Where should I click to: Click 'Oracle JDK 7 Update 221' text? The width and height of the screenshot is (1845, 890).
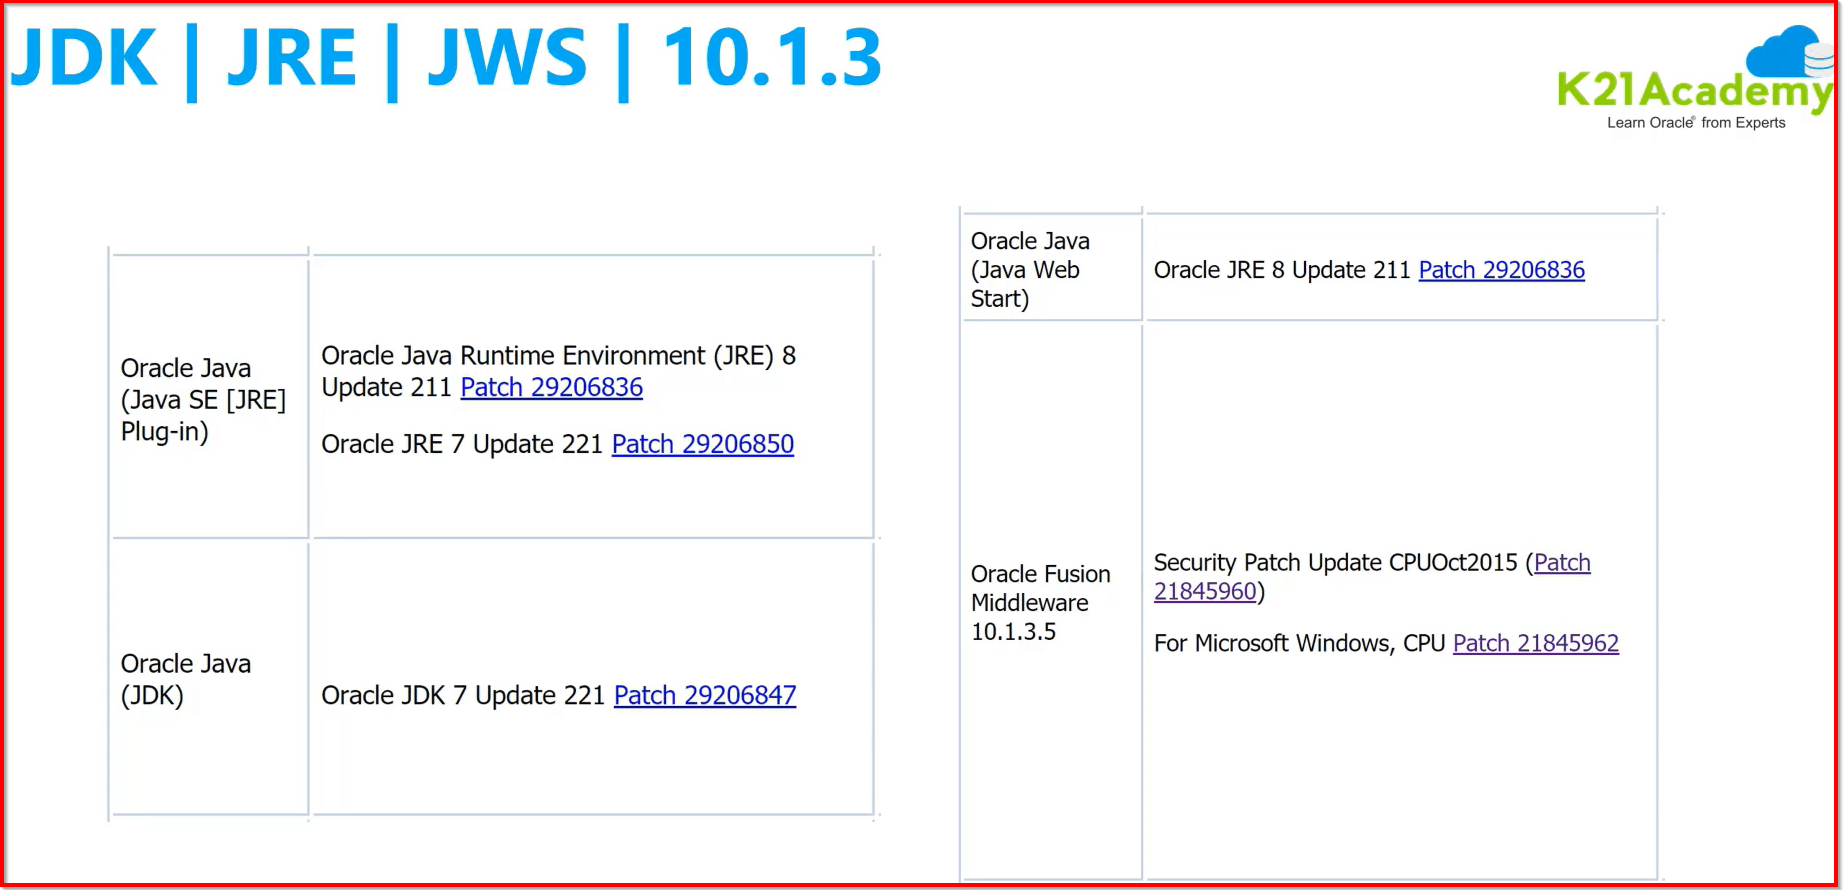pos(463,695)
